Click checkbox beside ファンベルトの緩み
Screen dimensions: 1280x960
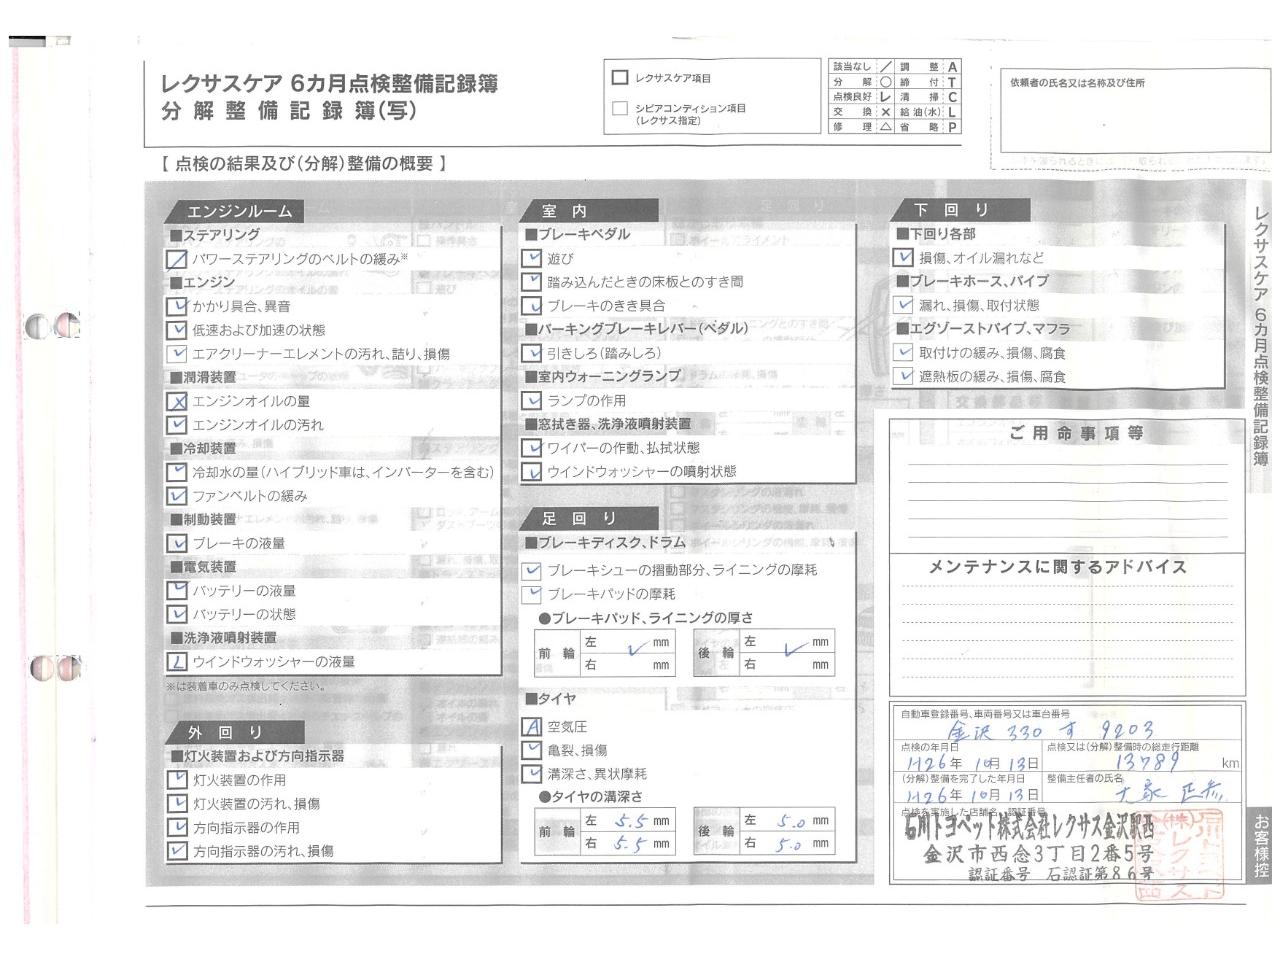[177, 496]
